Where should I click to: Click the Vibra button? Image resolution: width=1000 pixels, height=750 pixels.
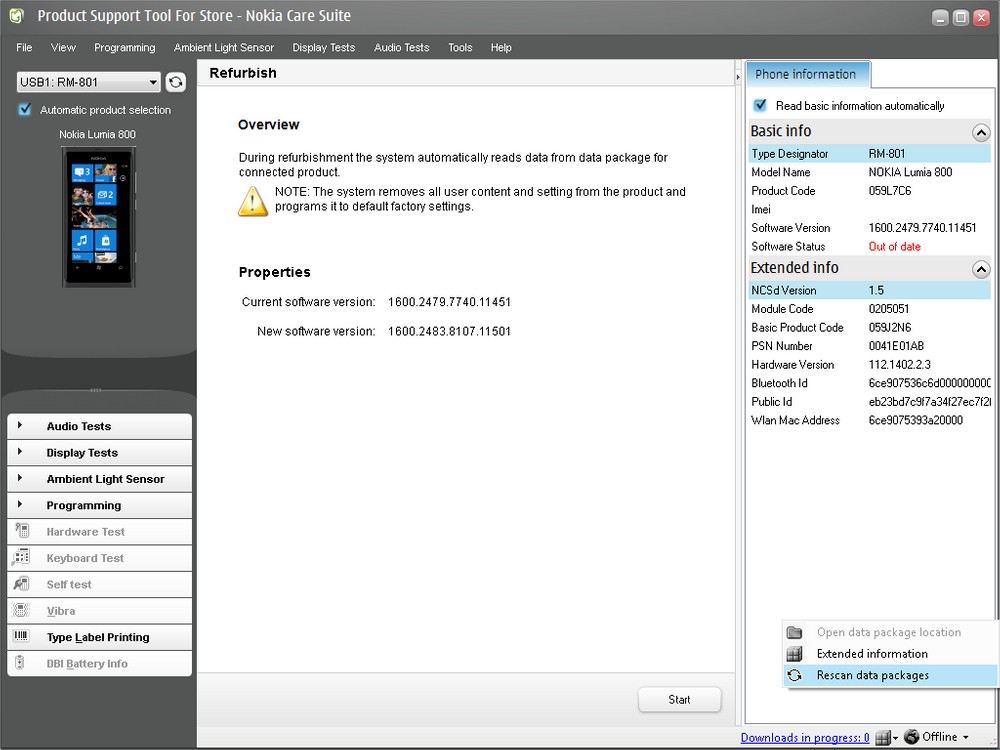pyautogui.click(x=99, y=611)
